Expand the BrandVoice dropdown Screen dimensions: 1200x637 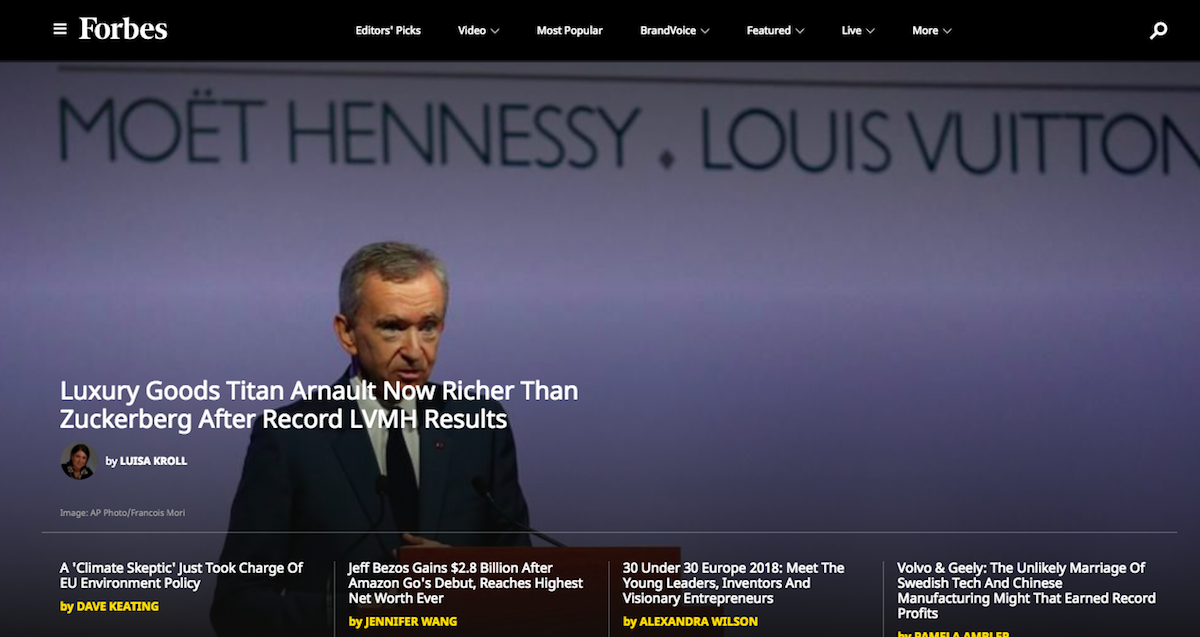(x=674, y=31)
